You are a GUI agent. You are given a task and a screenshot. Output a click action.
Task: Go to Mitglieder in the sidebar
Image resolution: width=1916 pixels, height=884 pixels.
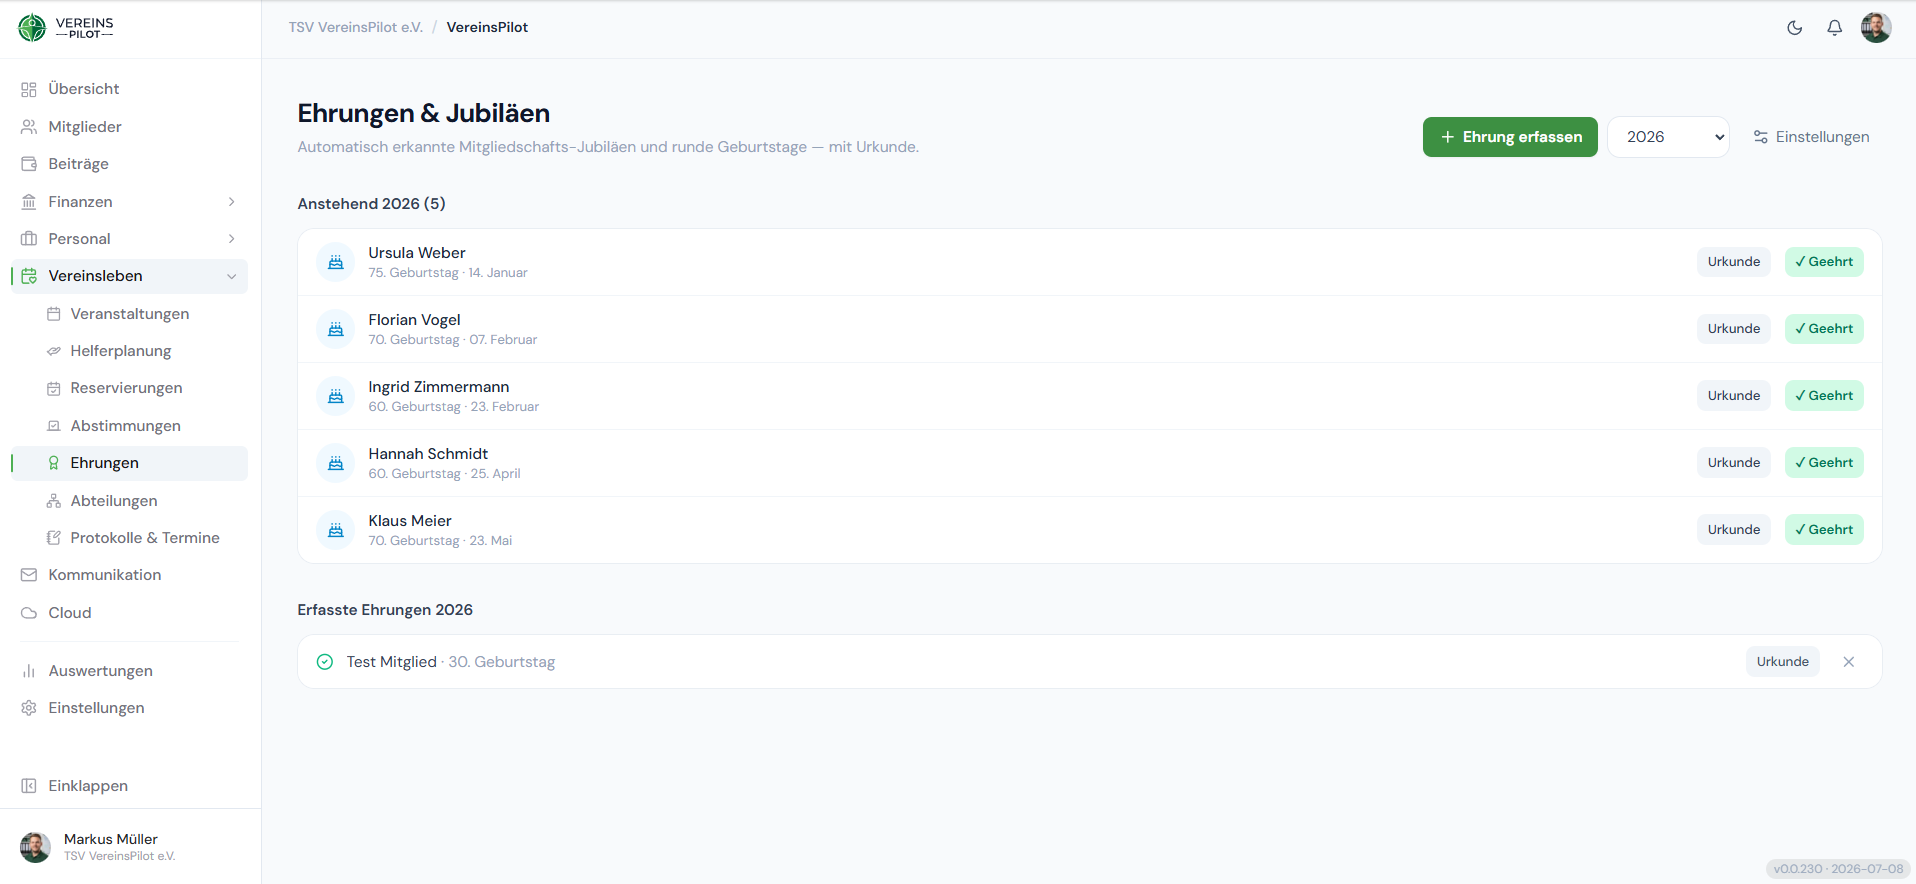129,127
